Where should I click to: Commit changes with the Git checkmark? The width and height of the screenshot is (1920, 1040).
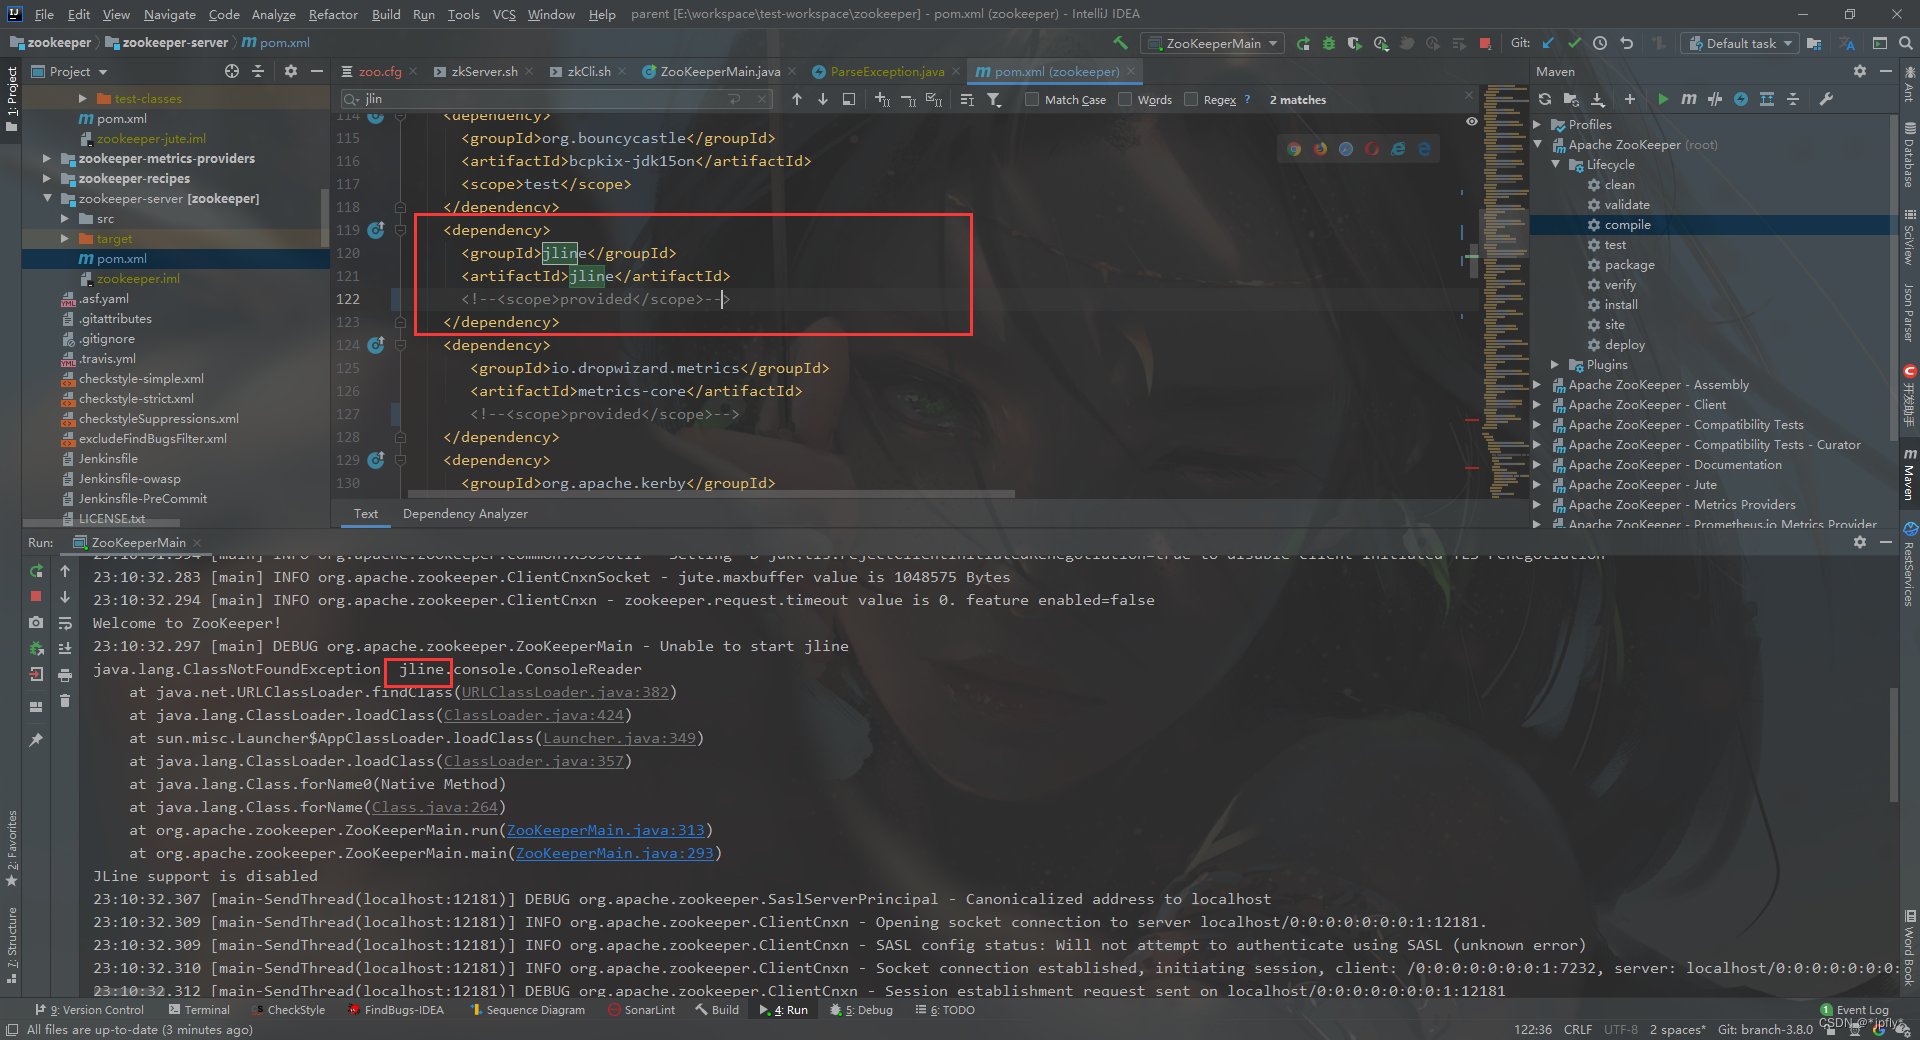1574,43
